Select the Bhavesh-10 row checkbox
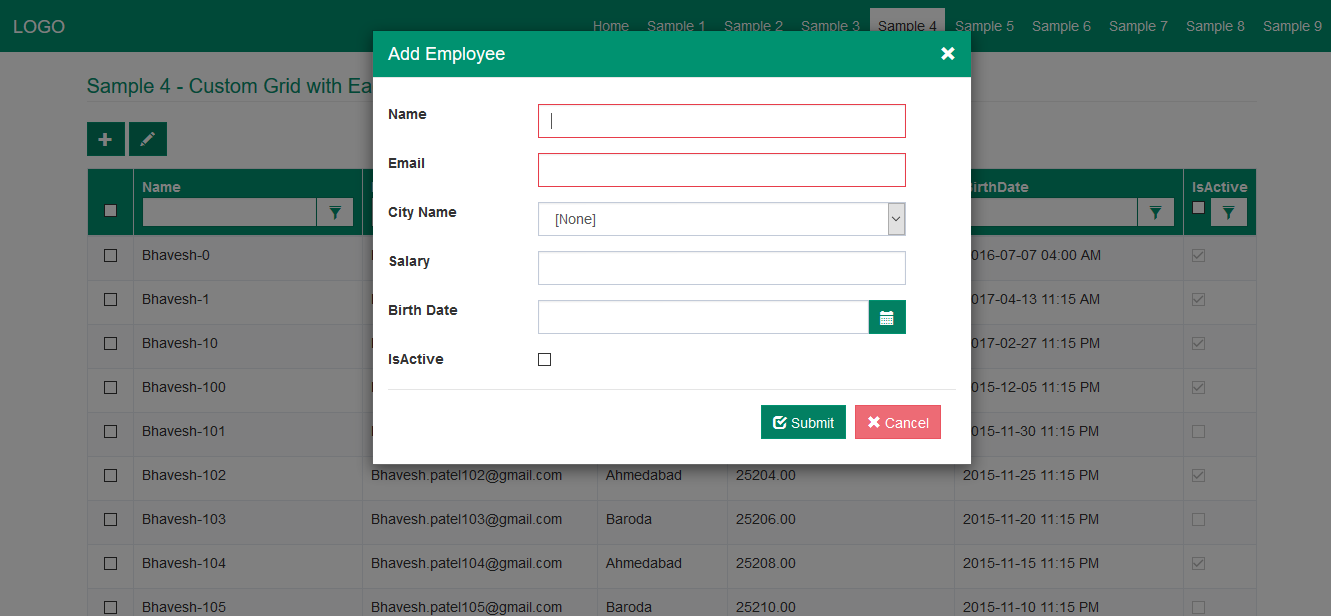 (x=111, y=344)
